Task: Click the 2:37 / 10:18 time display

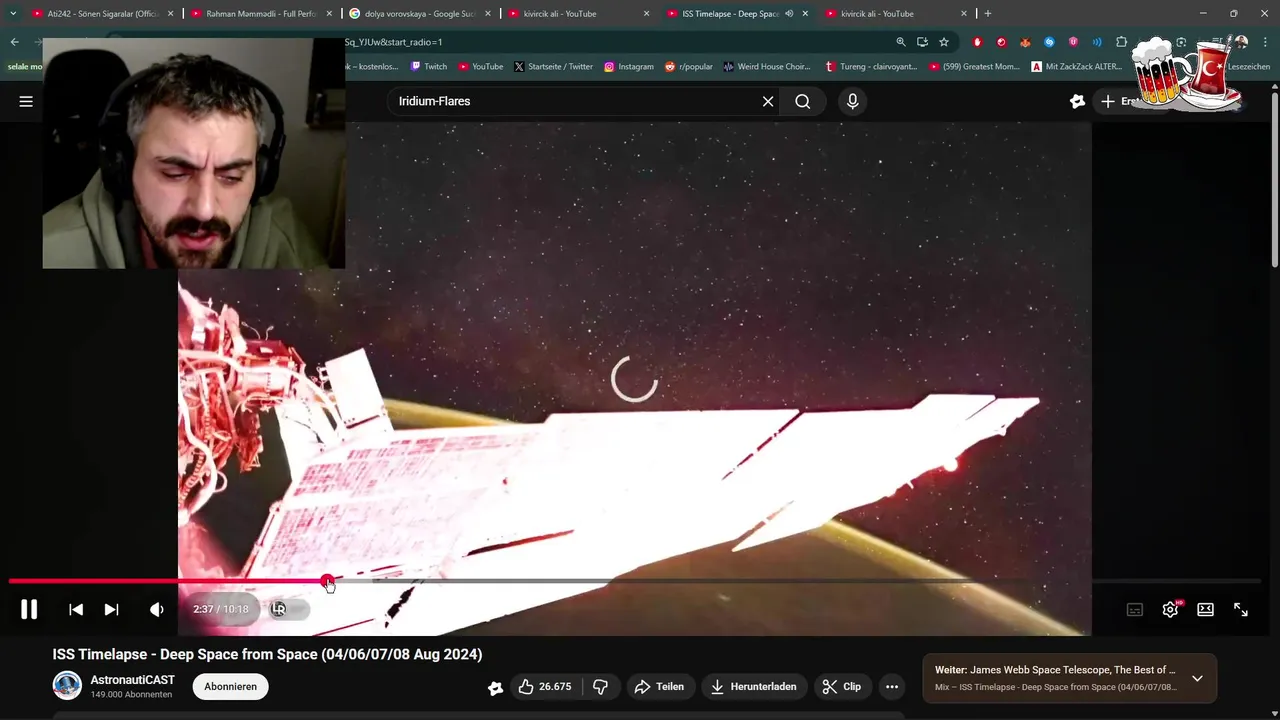Action: coord(220,609)
